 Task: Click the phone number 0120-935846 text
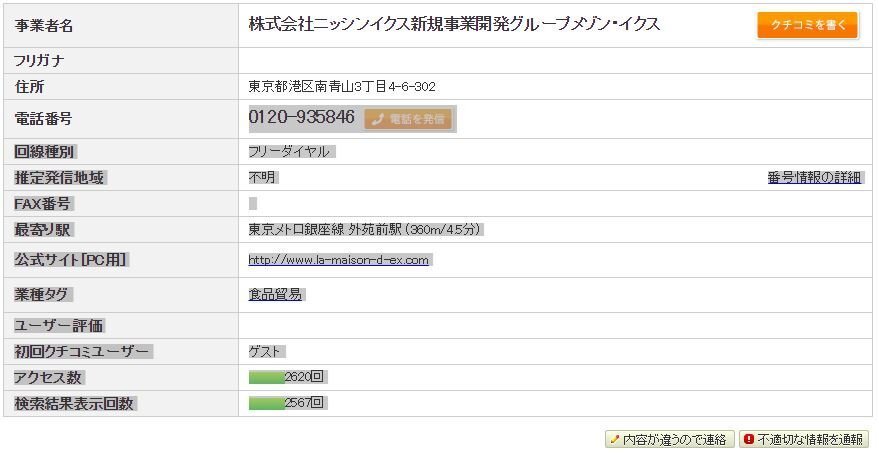click(302, 117)
